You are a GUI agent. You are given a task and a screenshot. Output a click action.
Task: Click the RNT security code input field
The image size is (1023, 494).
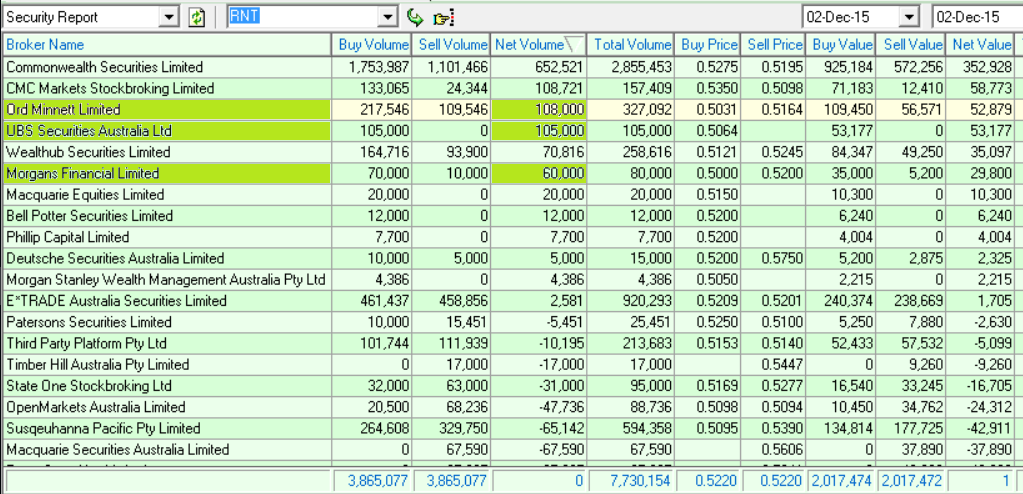[x=303, y=17]
